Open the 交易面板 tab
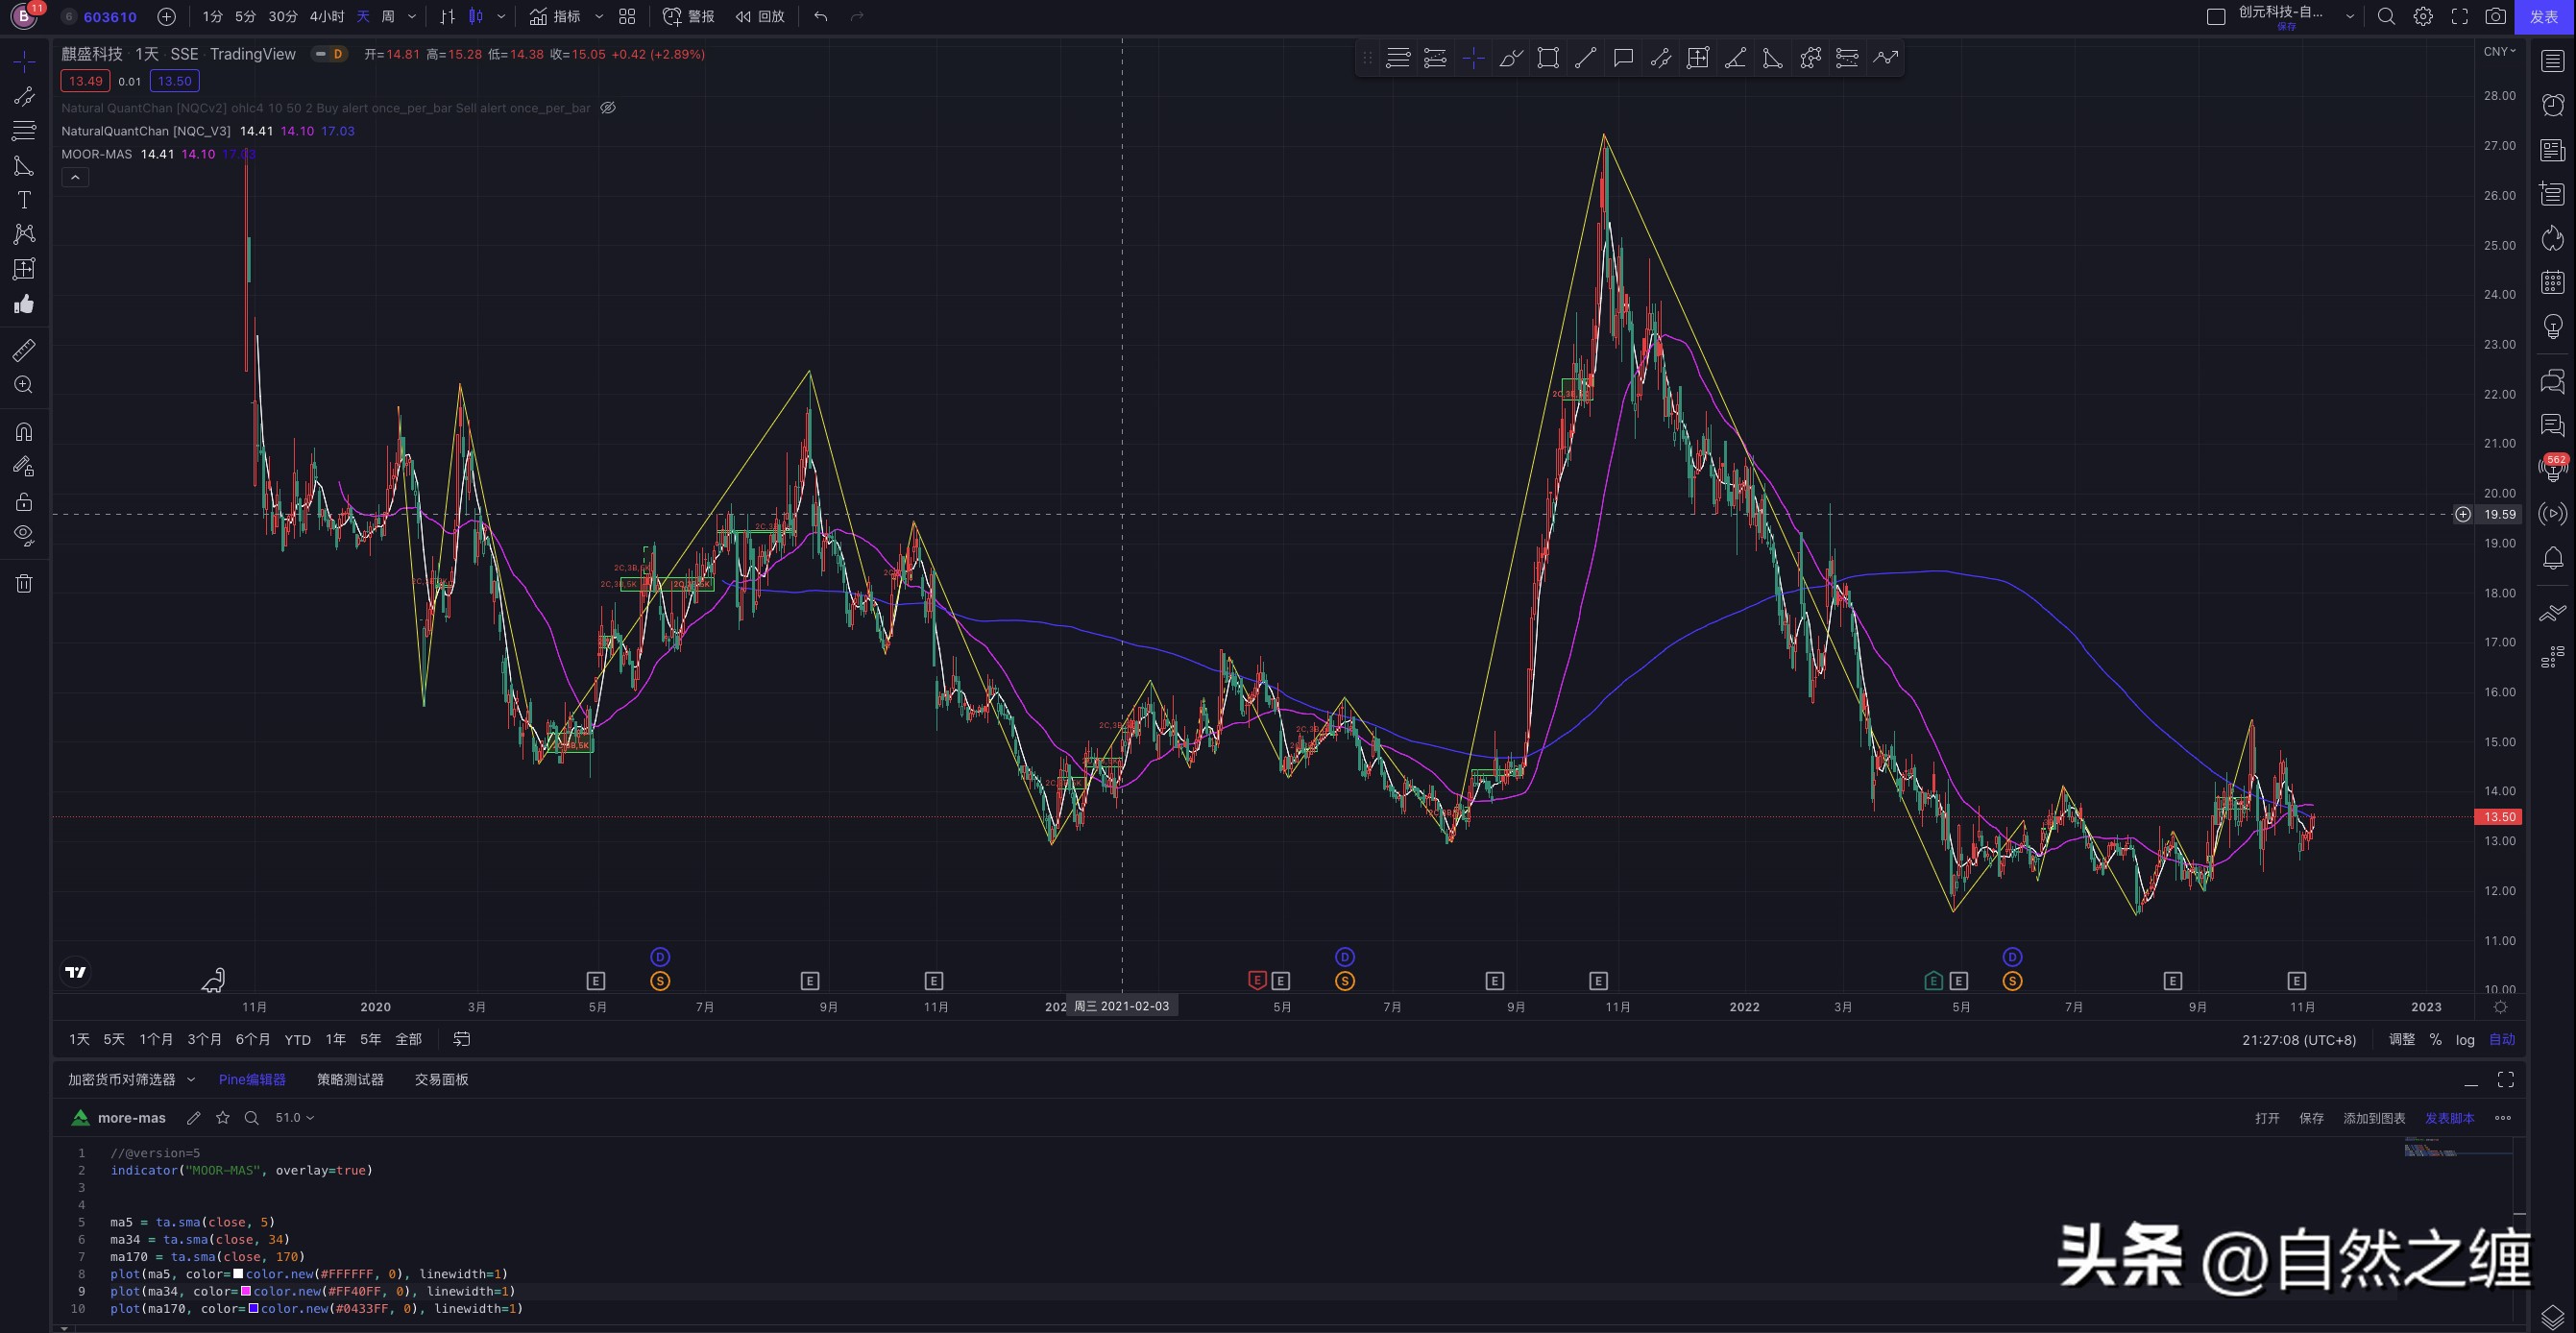The image size is (2576, 1333). pos(441,1079)
